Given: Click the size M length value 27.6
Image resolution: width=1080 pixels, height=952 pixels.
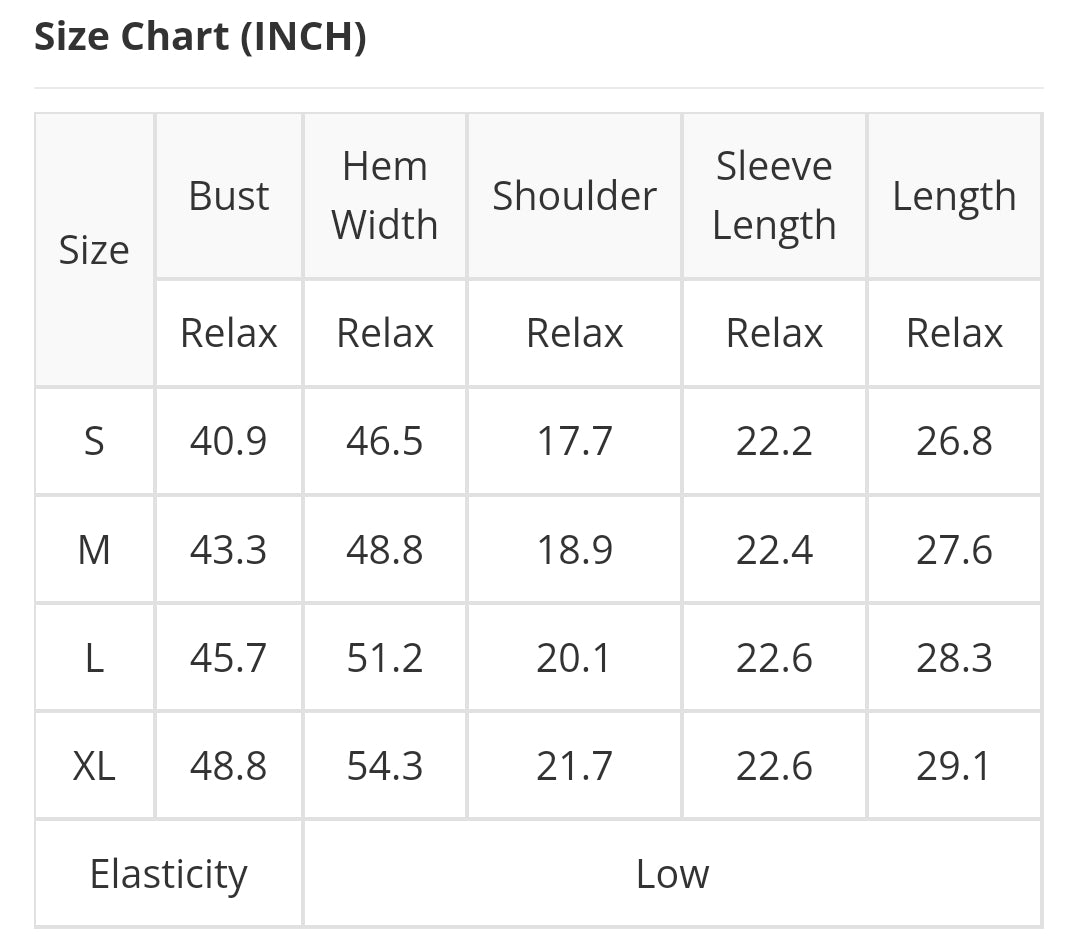Looking at the screenshot, I should pos(954,550).
